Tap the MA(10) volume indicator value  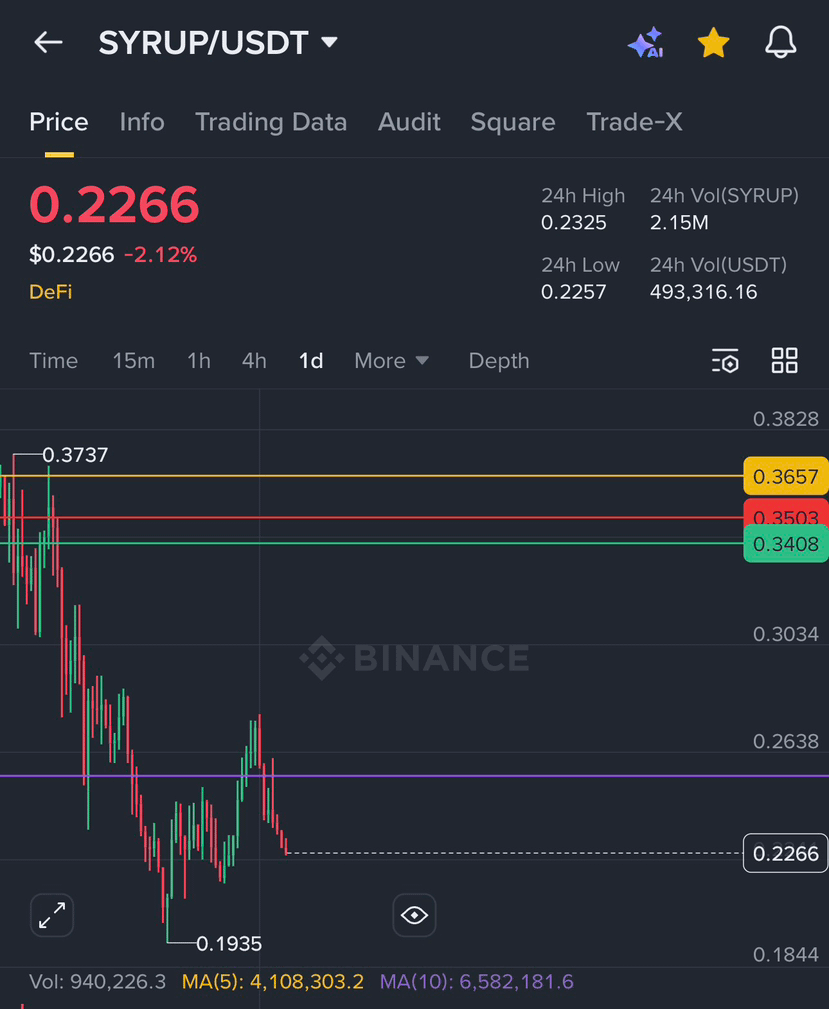click(476, 982)
